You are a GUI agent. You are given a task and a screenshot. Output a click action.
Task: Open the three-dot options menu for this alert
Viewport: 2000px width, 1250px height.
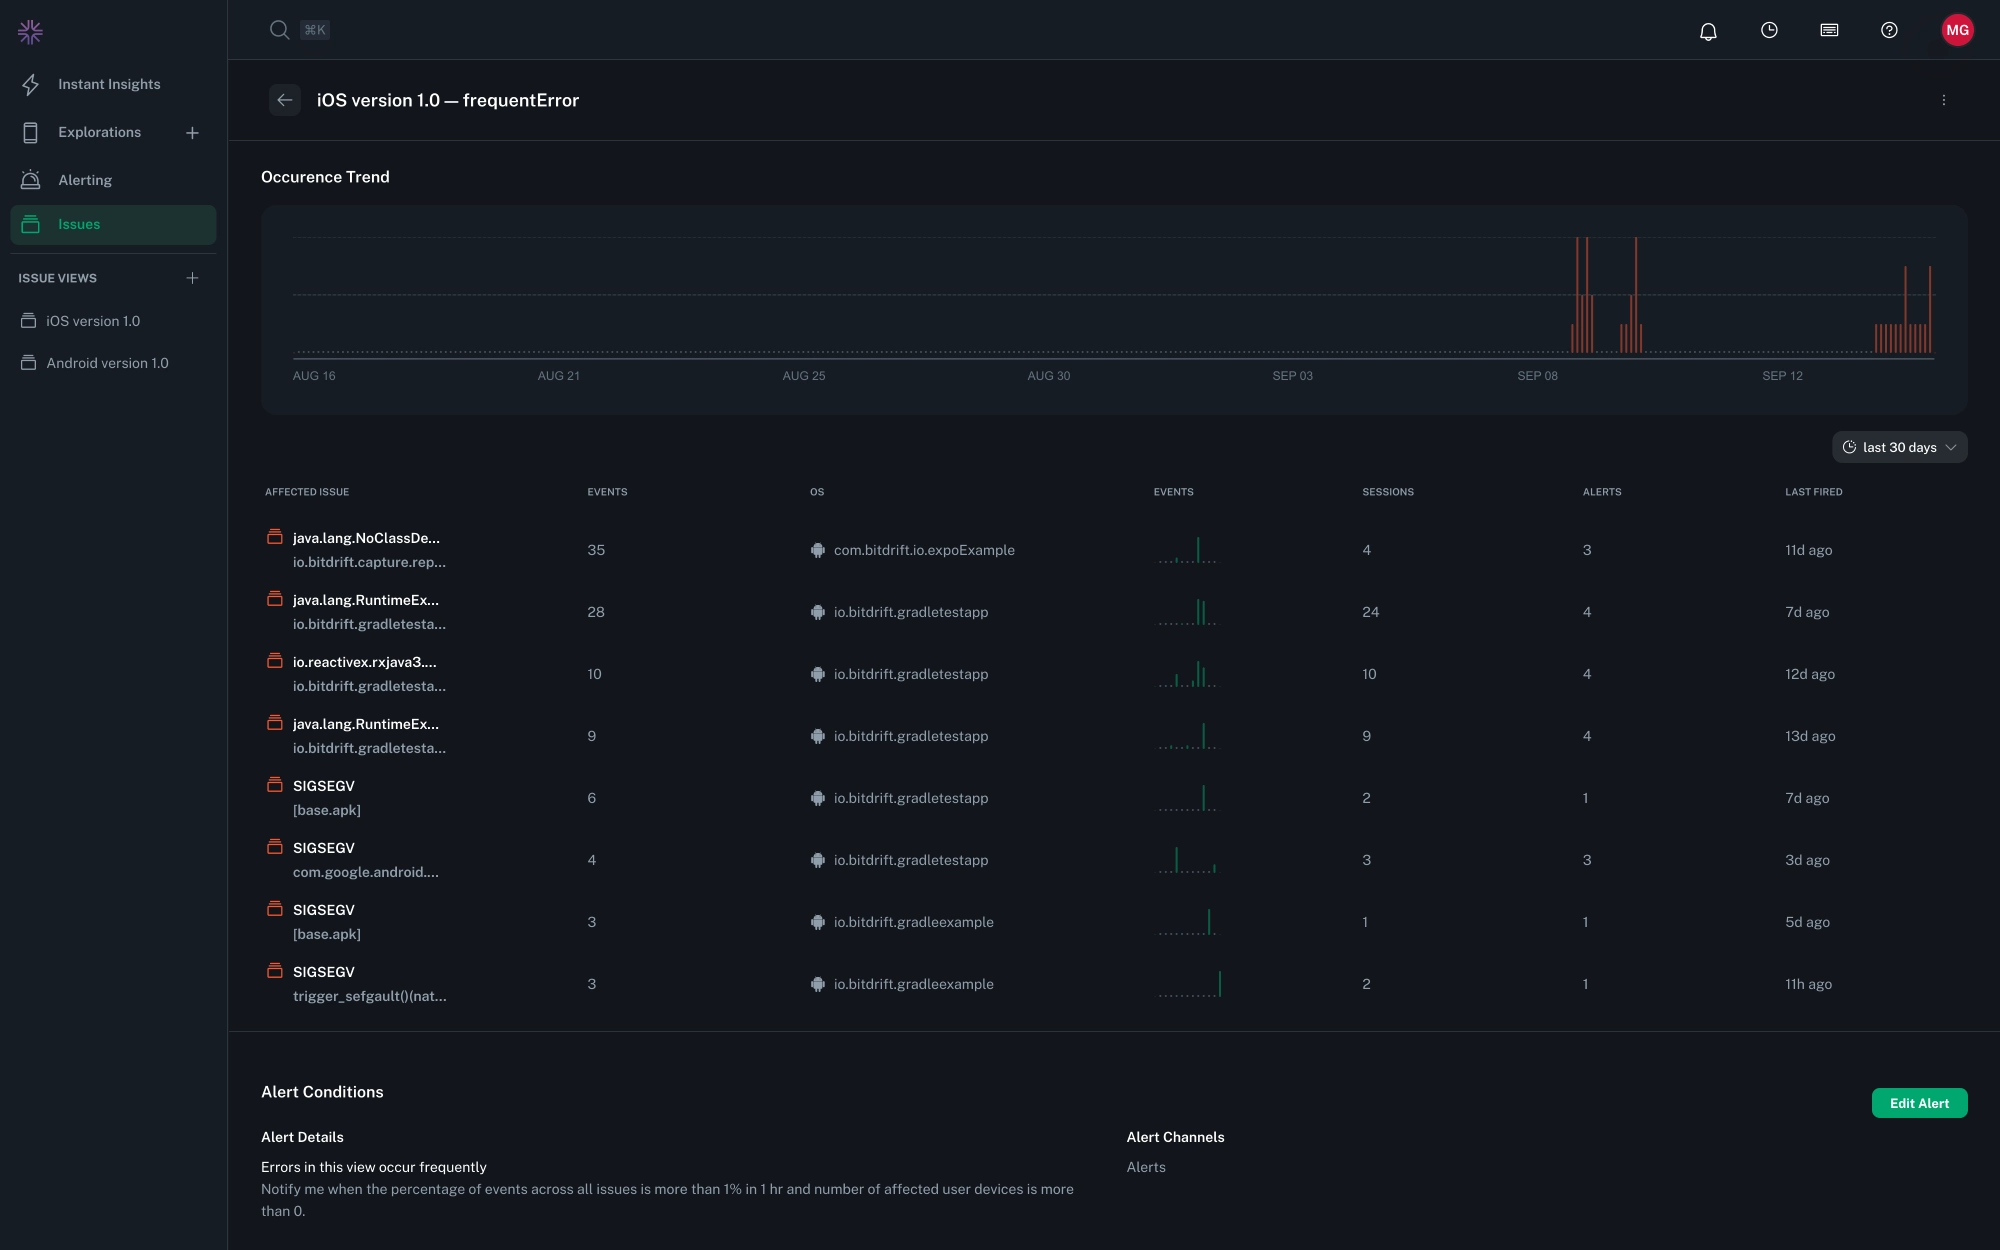tap(1943, 100)
